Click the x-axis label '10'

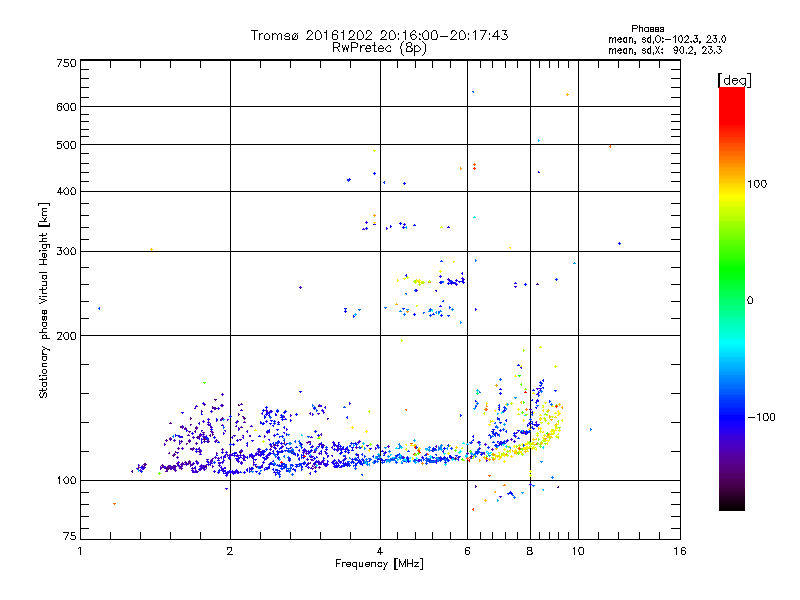coord(578,551)
